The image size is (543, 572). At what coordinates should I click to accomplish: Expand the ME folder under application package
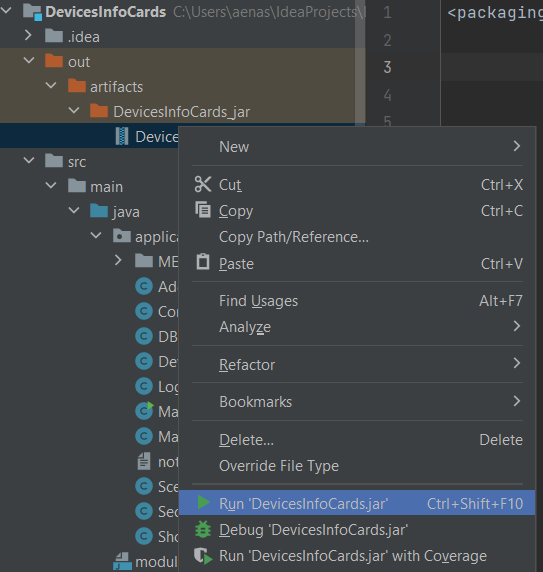click(118, 260)
